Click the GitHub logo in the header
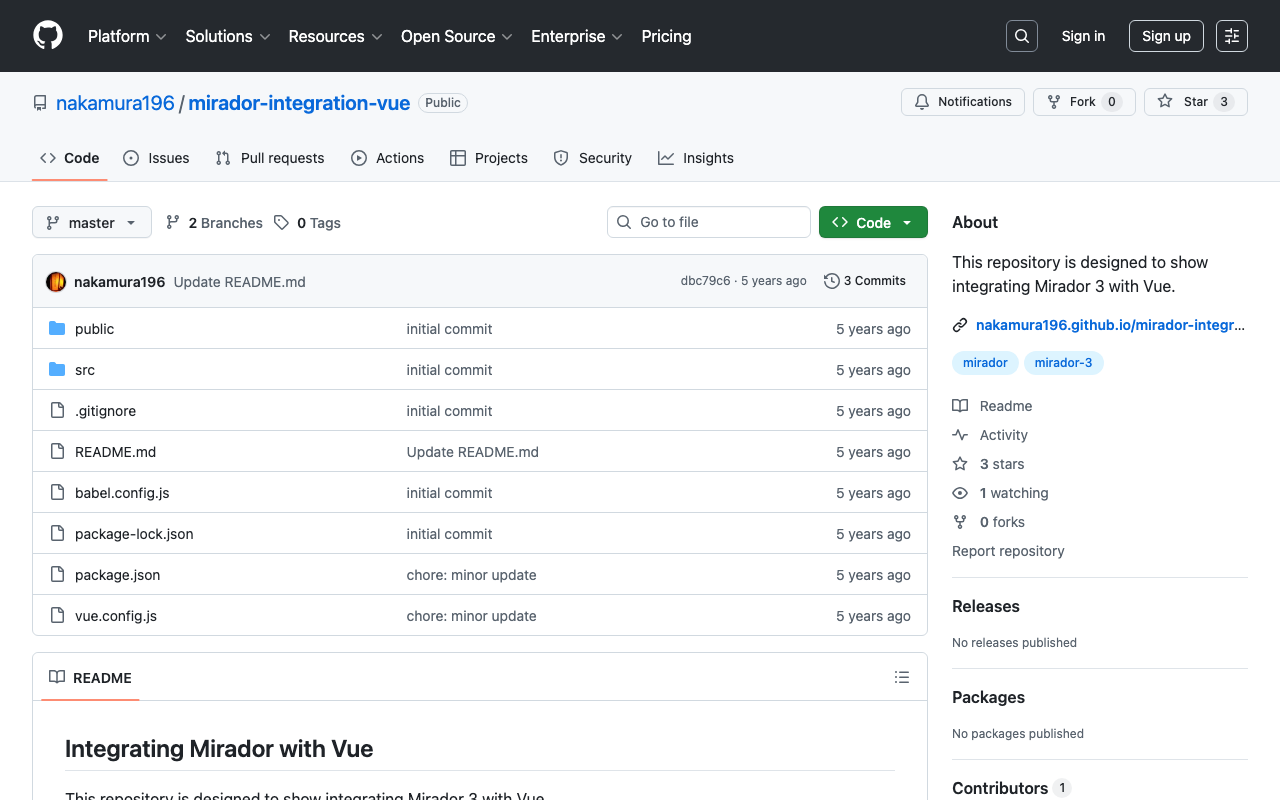1280x800 pixels. (47, 36)
